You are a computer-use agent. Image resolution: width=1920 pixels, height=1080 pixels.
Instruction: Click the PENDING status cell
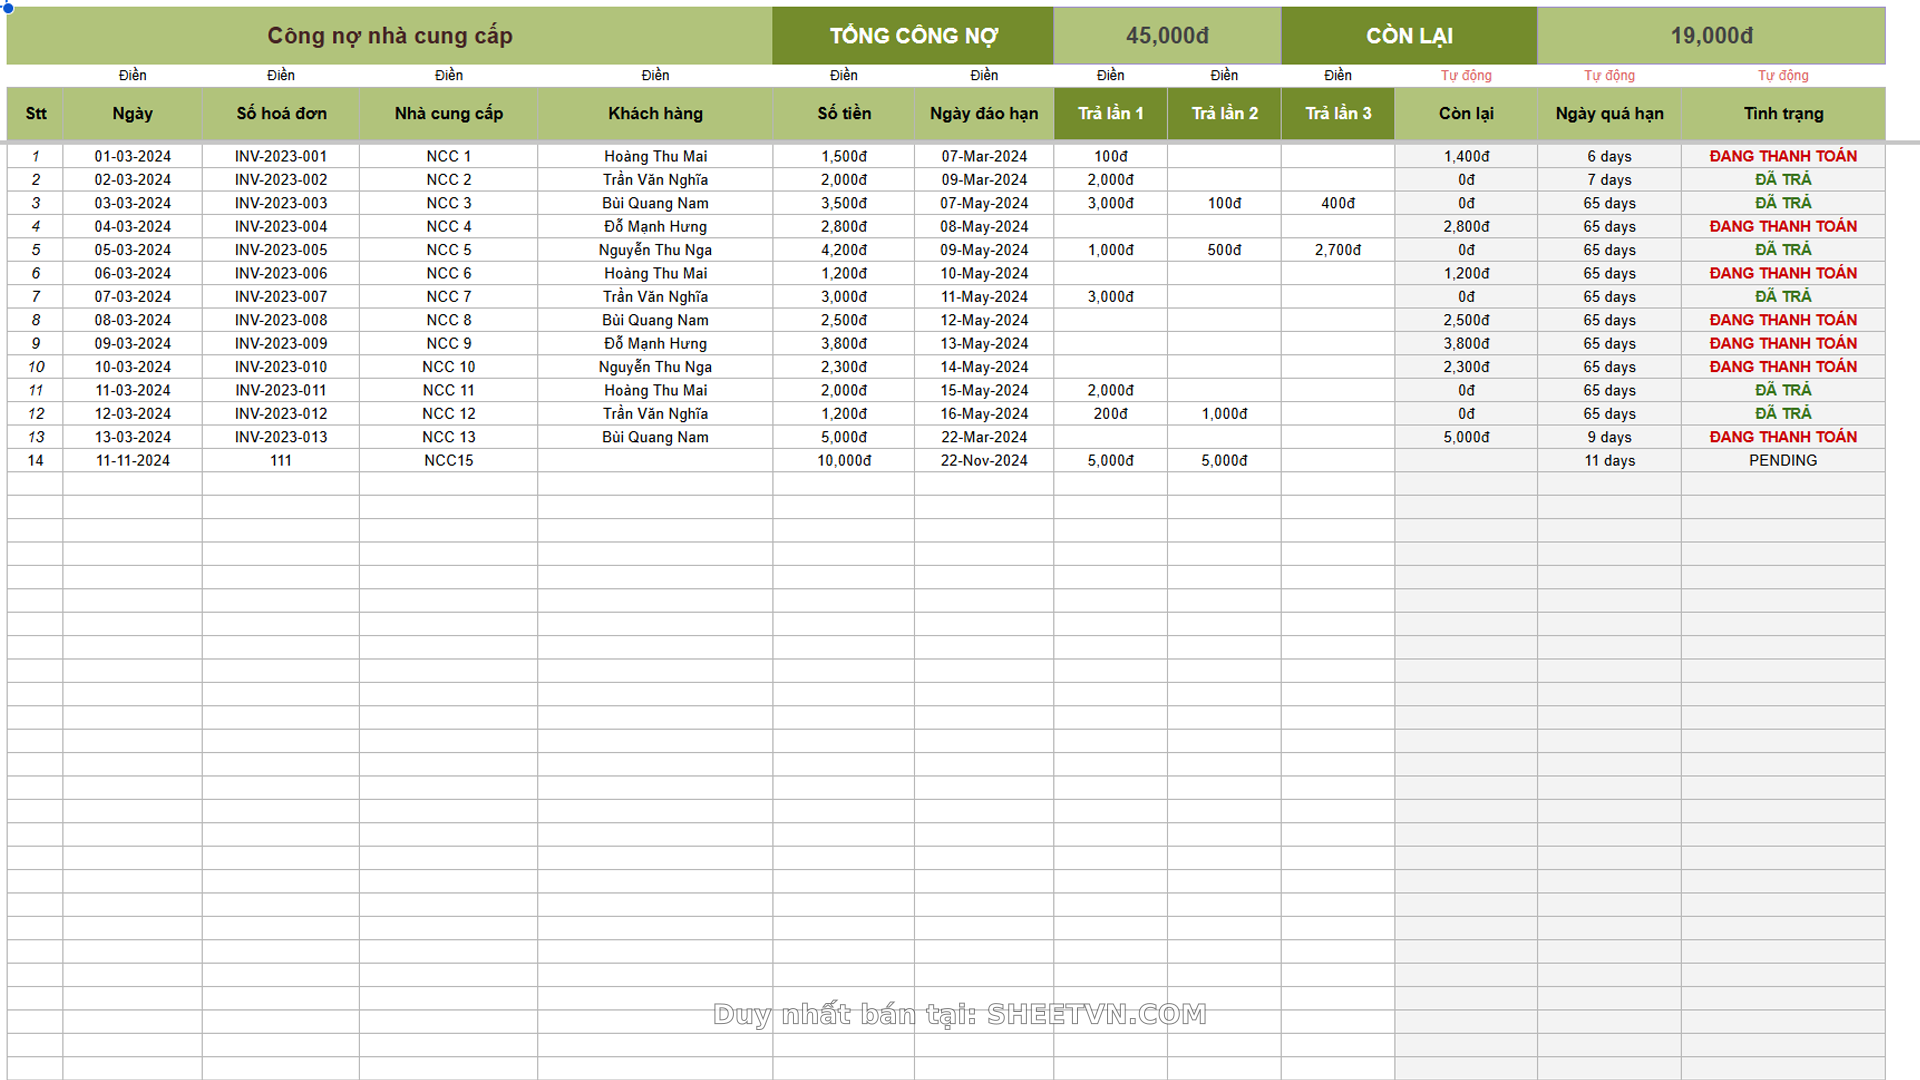[1783, 461]
